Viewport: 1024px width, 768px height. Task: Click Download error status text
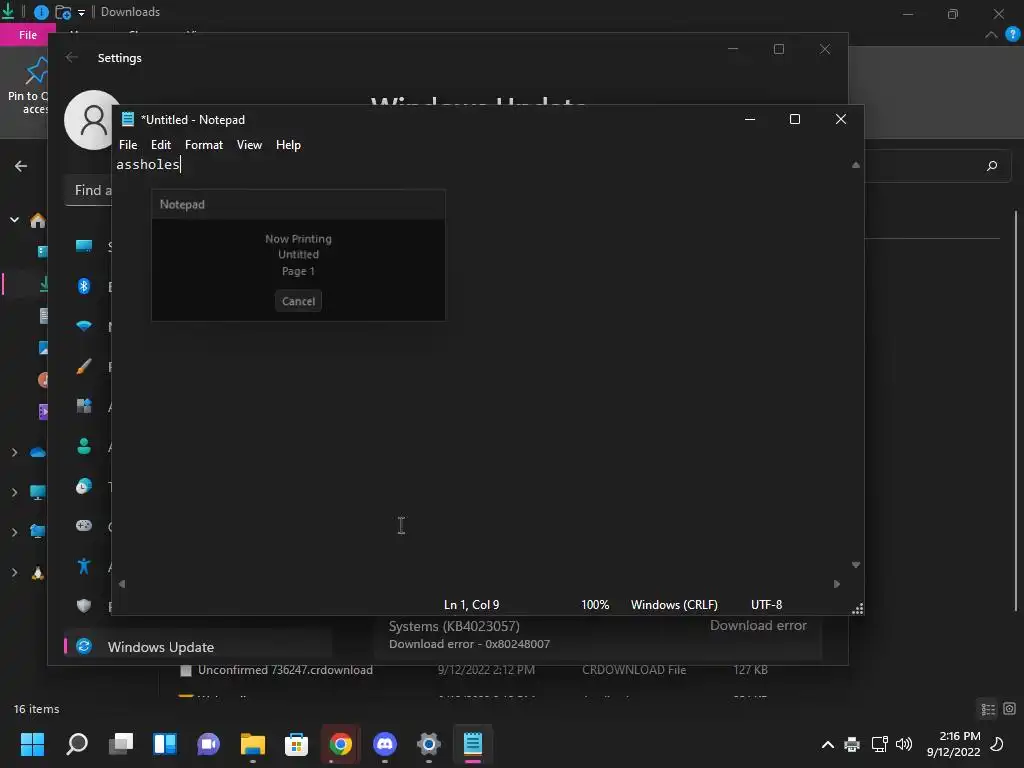pos(758,626)
